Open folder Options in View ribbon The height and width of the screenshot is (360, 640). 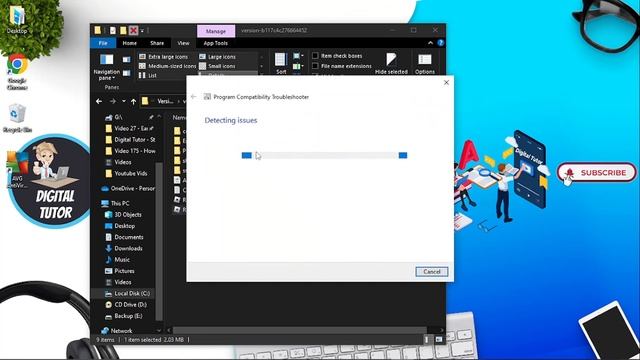pos(425,63)
